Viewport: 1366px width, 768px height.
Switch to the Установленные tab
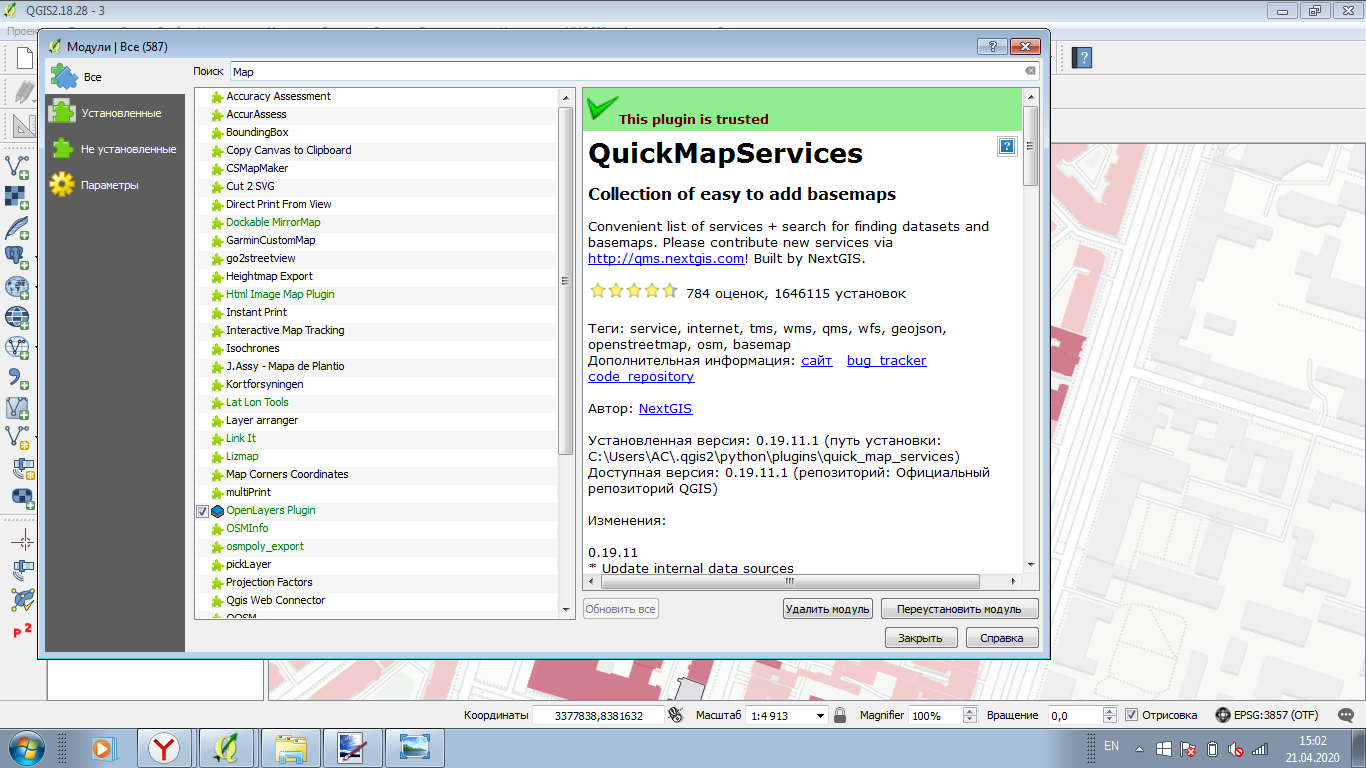pyautogui.click(x=115, y=113)
